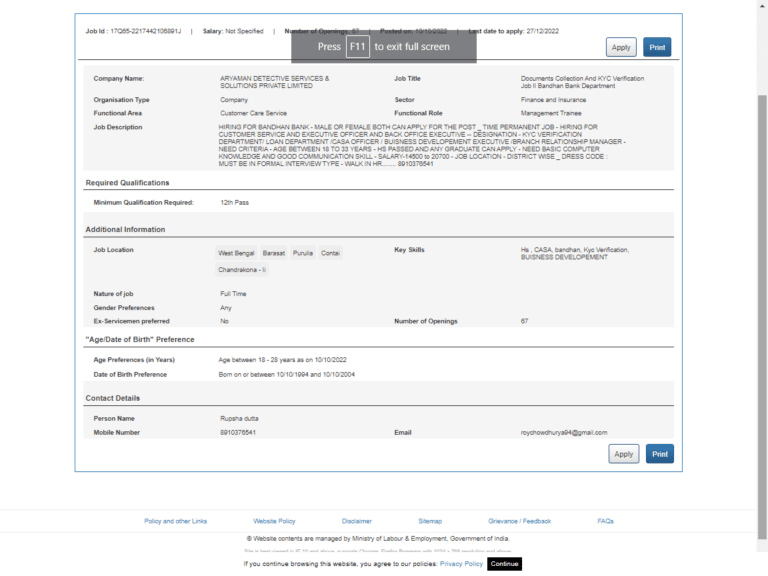Viewport: 768px width, 576px height.
Task: Click the Customer Care Service value
Action: tap(253, 113)
